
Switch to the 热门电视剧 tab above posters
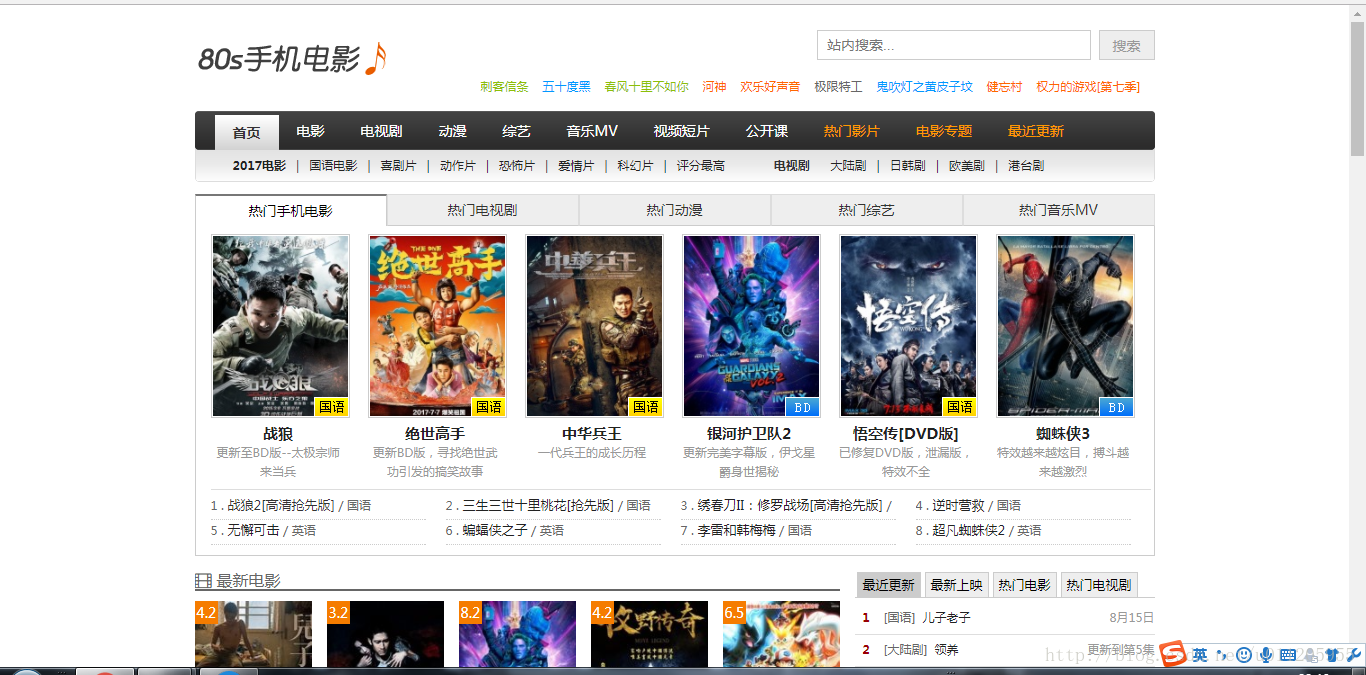click(482, 210)
